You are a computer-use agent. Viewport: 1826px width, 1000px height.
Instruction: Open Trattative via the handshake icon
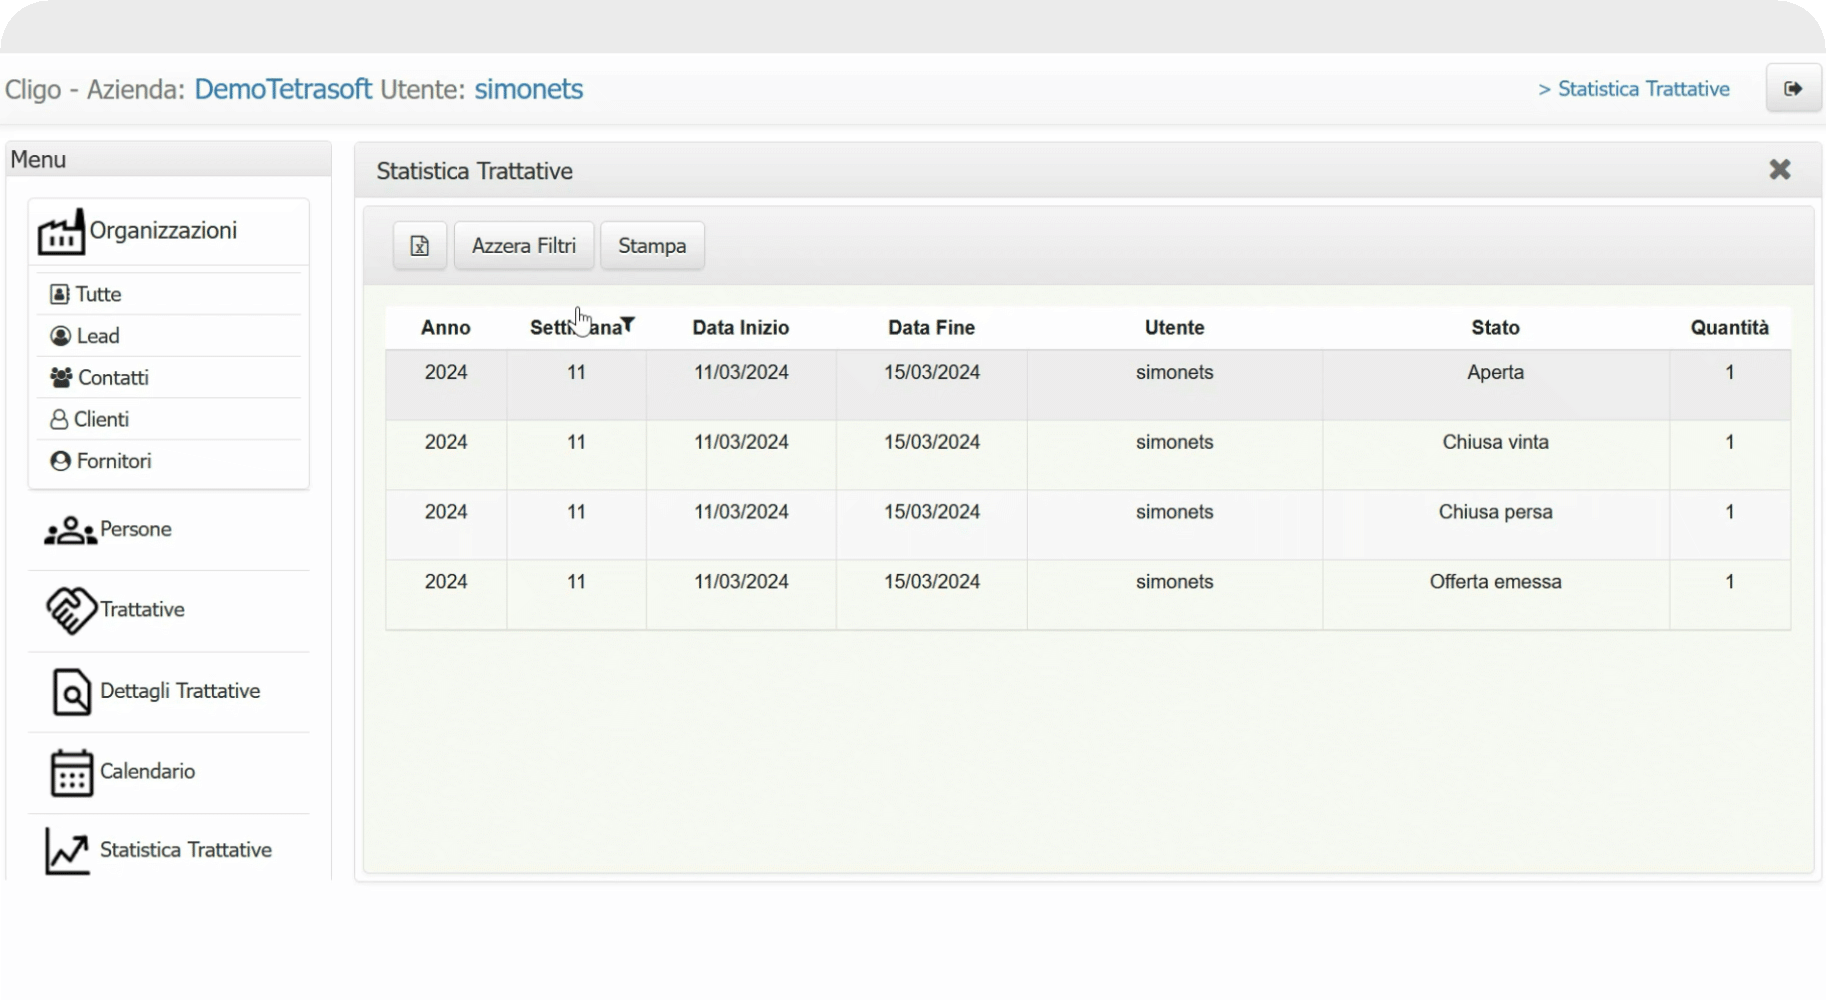[x=71, y=610]
